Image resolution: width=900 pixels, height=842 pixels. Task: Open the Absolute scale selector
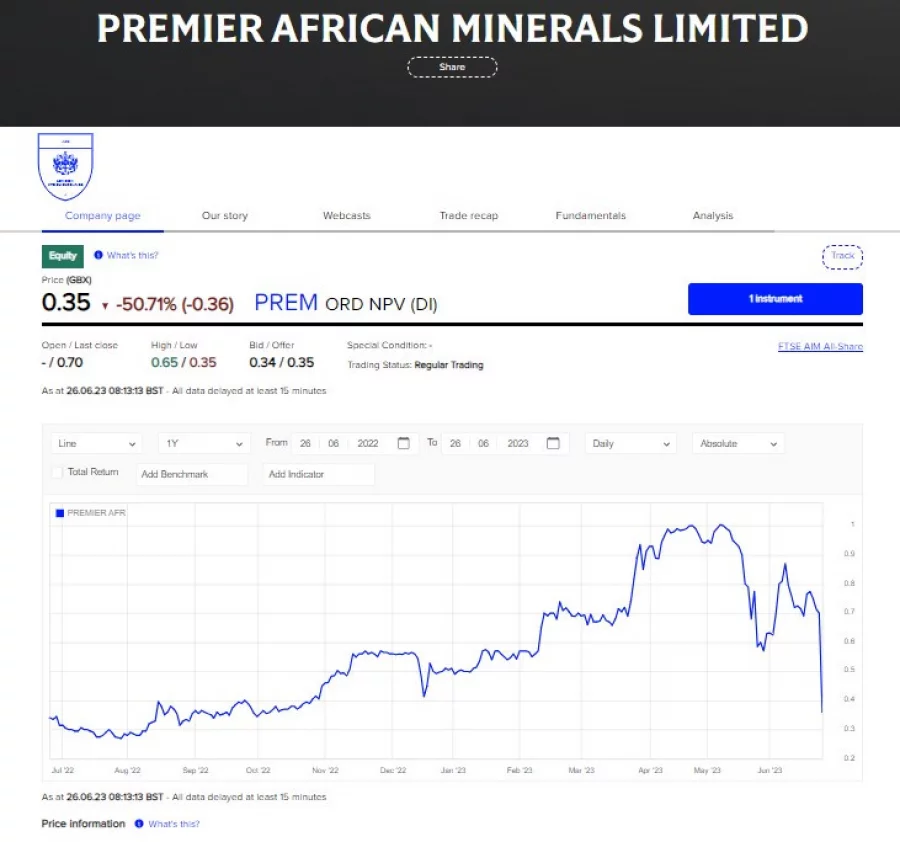737,442
